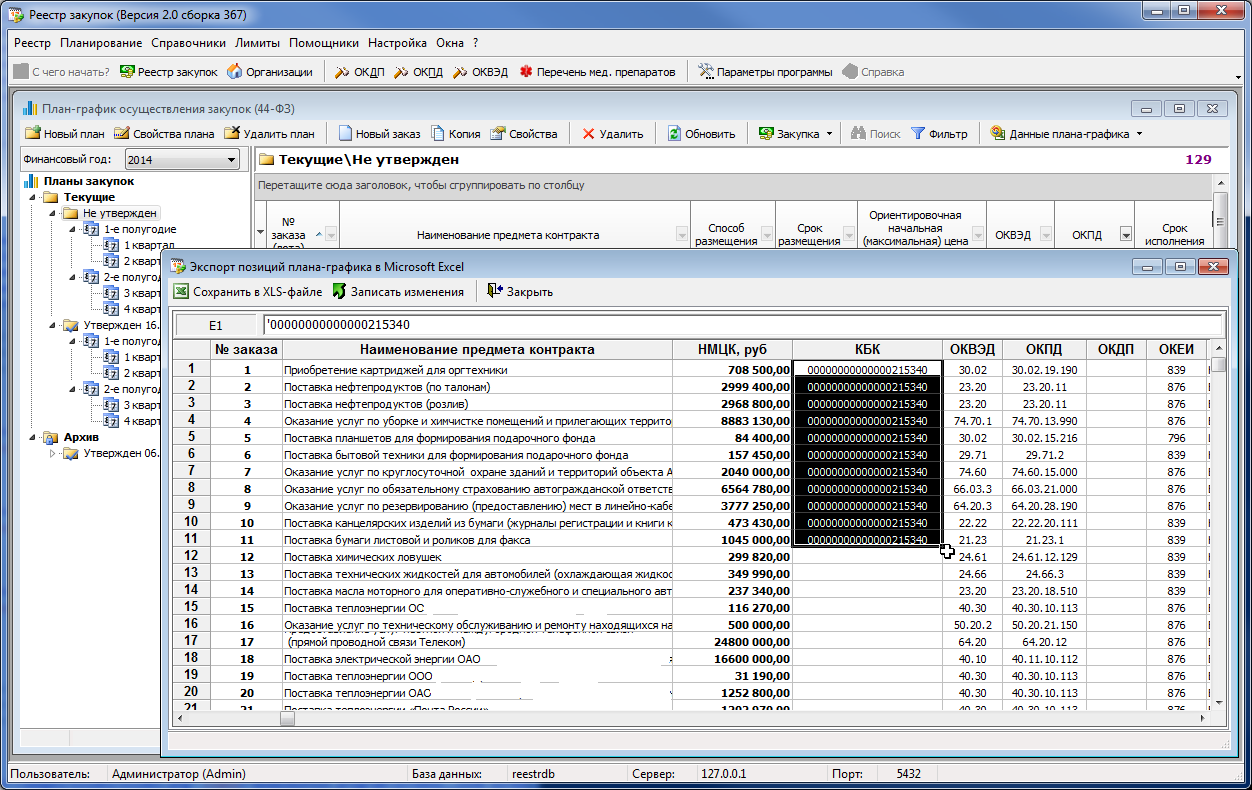Save with Сохранить в XLS-файле
The height and width of the screenshot is (790, 1252).
tap(248, 292)
